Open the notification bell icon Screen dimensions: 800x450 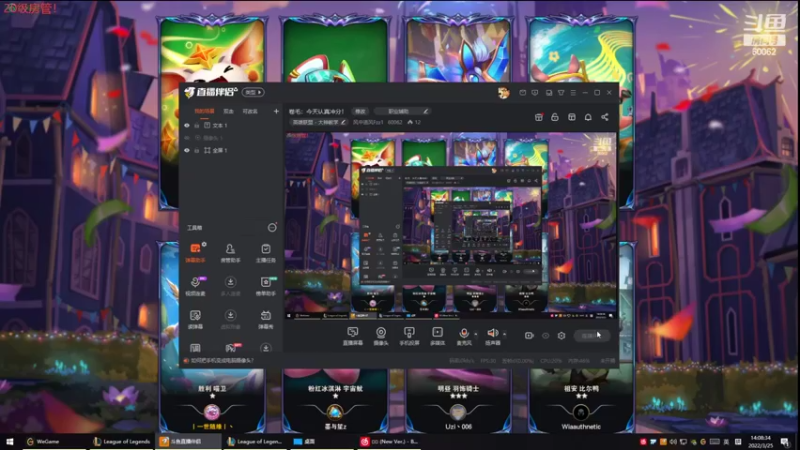[588, 117]
